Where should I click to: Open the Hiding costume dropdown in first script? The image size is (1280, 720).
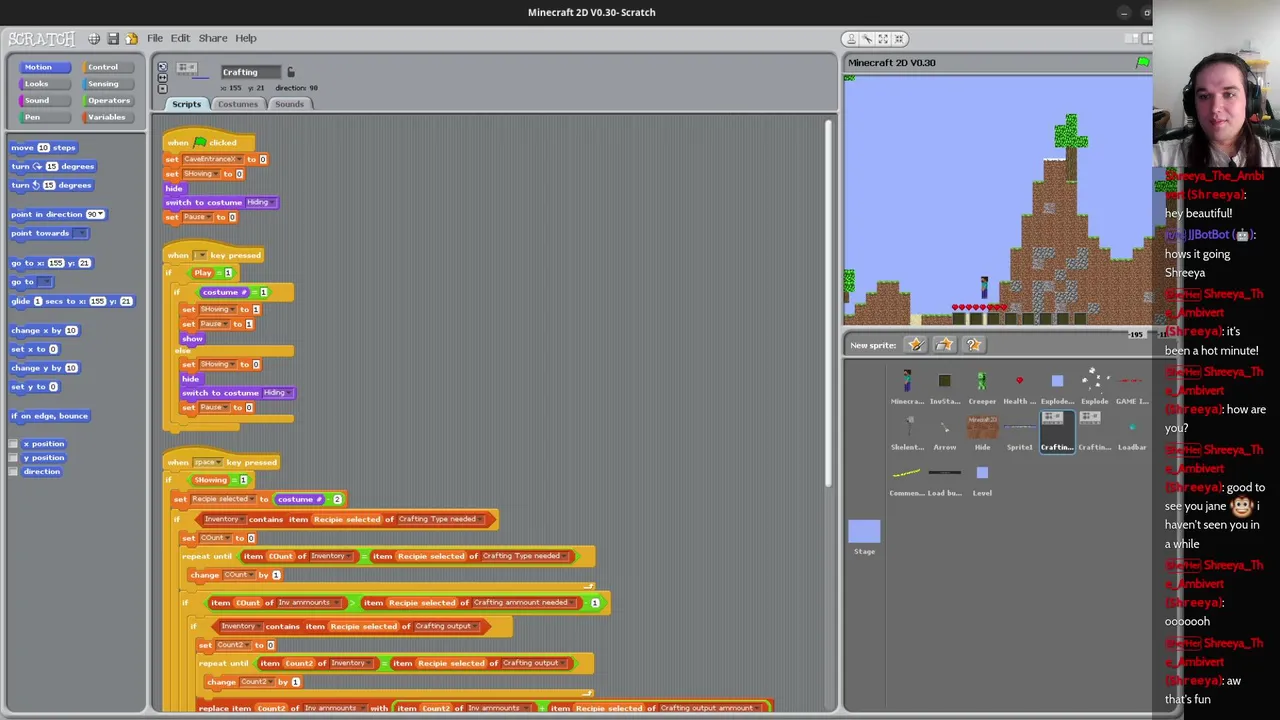(x=272, y=203)
